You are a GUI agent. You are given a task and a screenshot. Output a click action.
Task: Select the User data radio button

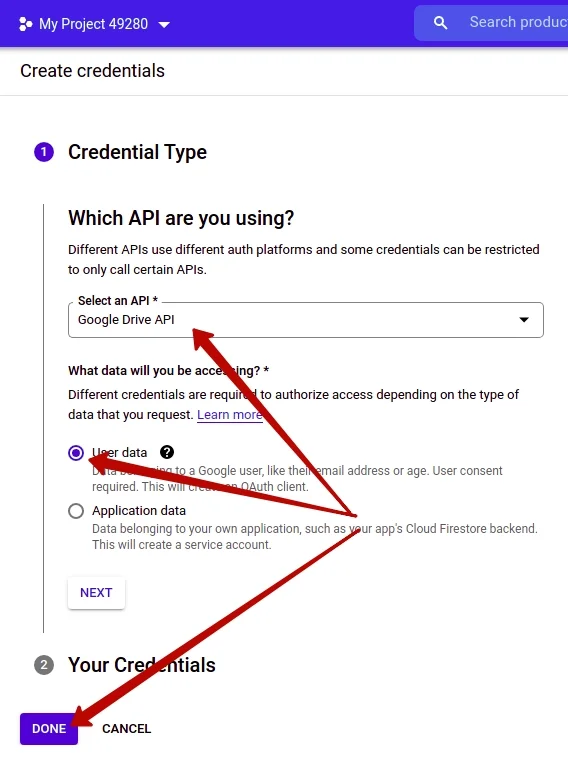pyautogui.click(x=76, y=453)
